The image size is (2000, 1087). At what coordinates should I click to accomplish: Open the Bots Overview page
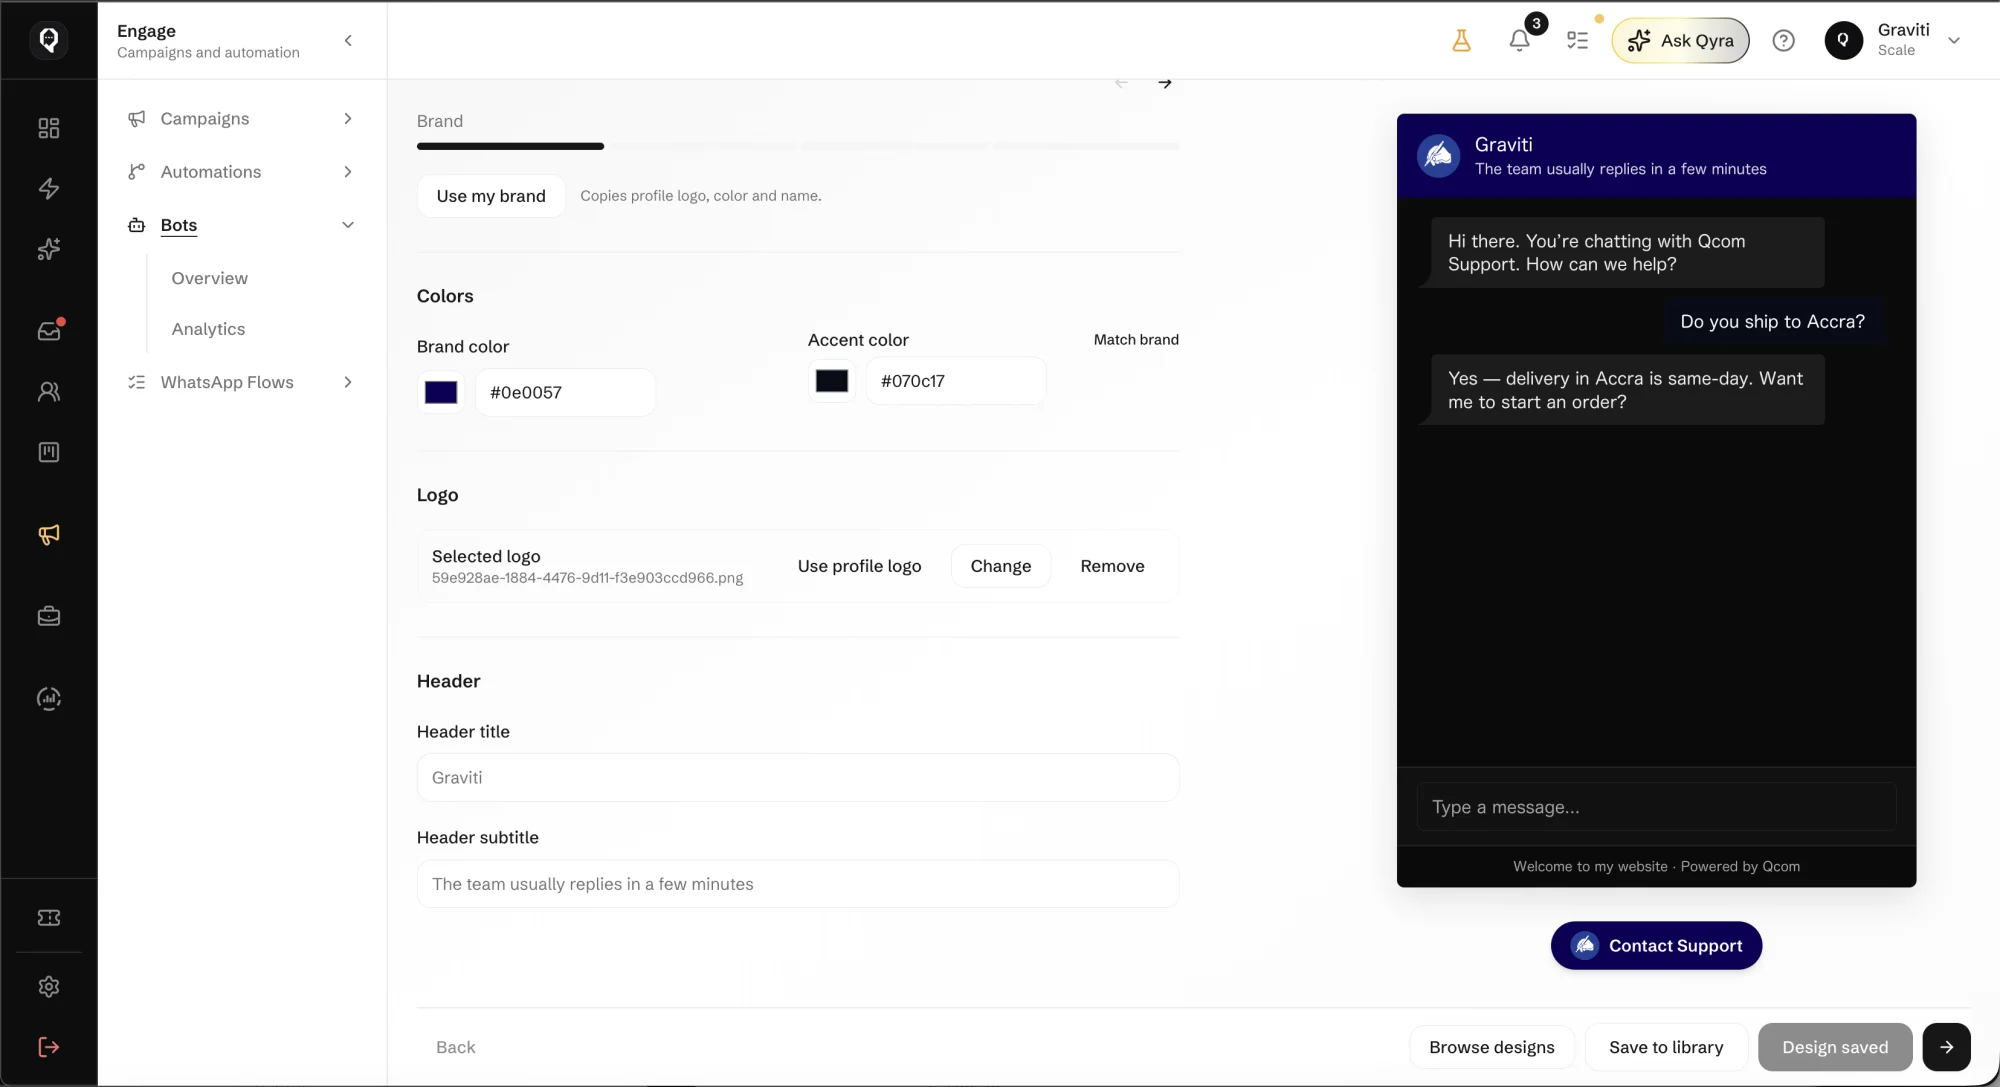pos(209,278)
